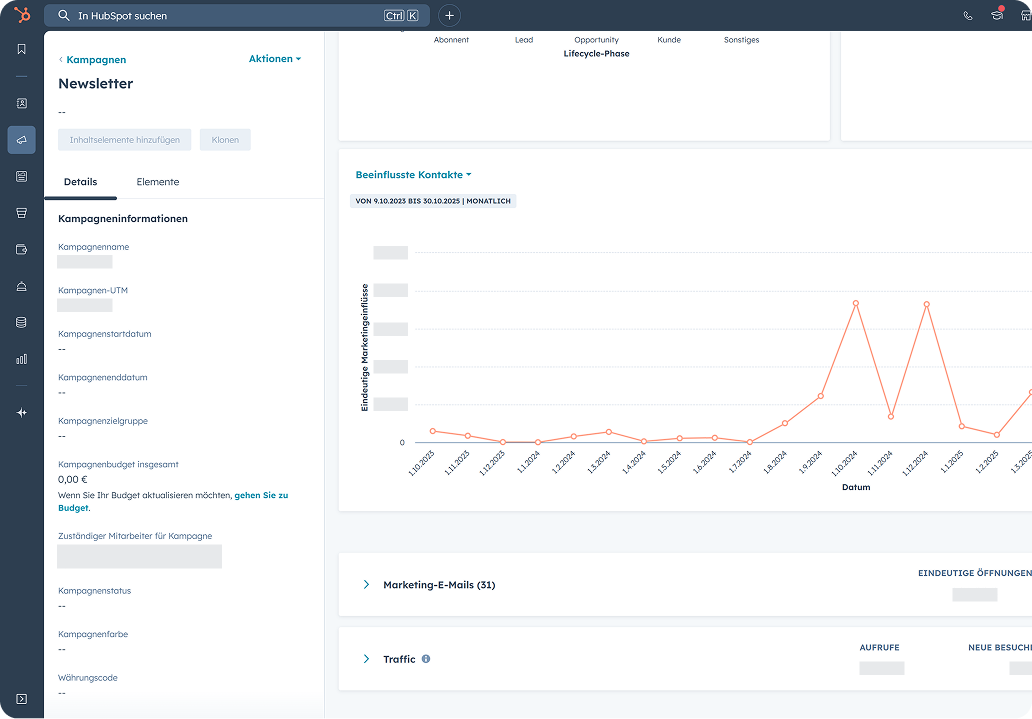Image resolution: width=1032 pixels, height=719 pixels.
Task: Open the Beeinflusste Kontakte dropdown
Action: (413, 175)
